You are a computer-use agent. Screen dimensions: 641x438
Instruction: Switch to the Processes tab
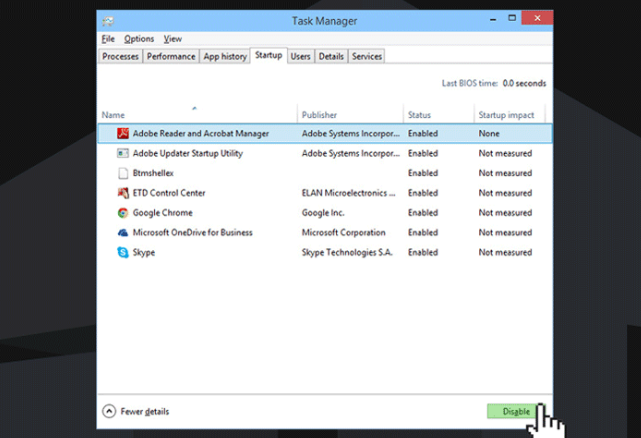(x=120, y=56)
